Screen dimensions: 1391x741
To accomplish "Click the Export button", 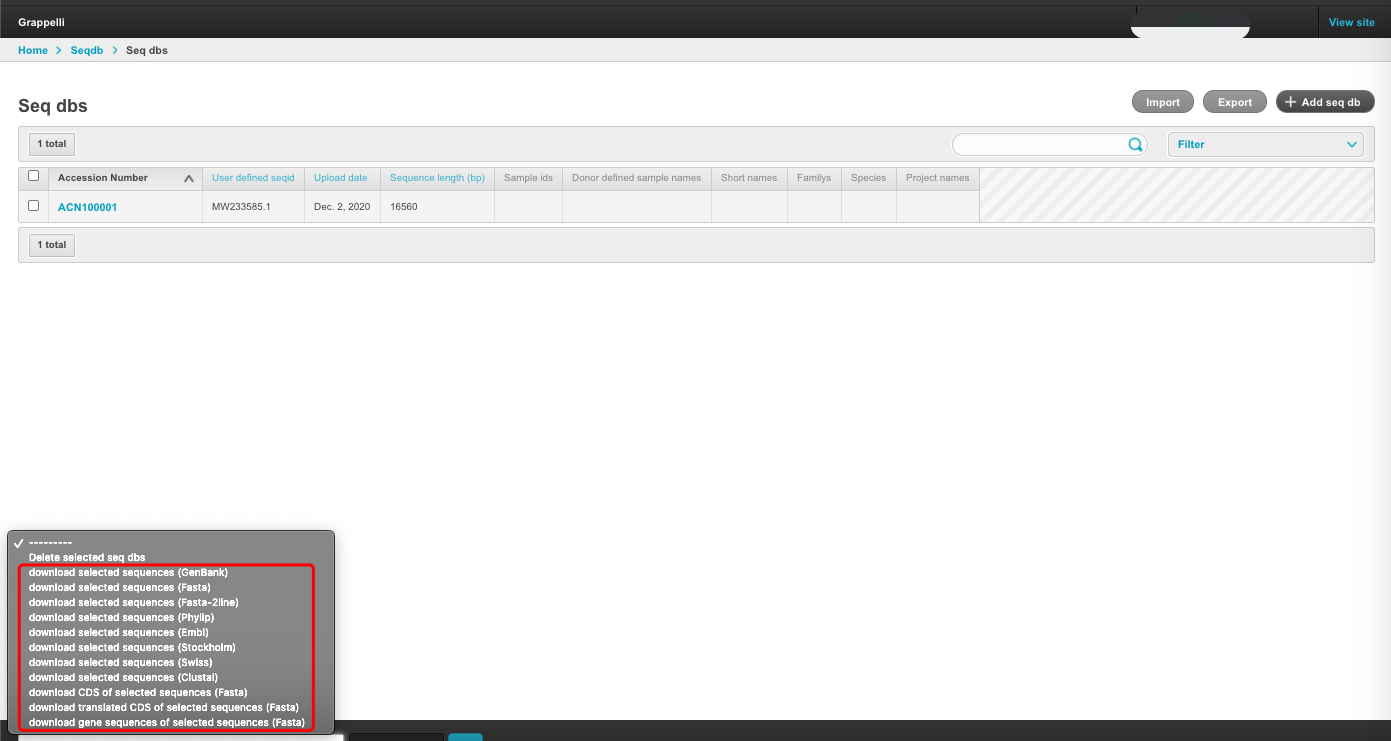I will (x=1235, y=102).
